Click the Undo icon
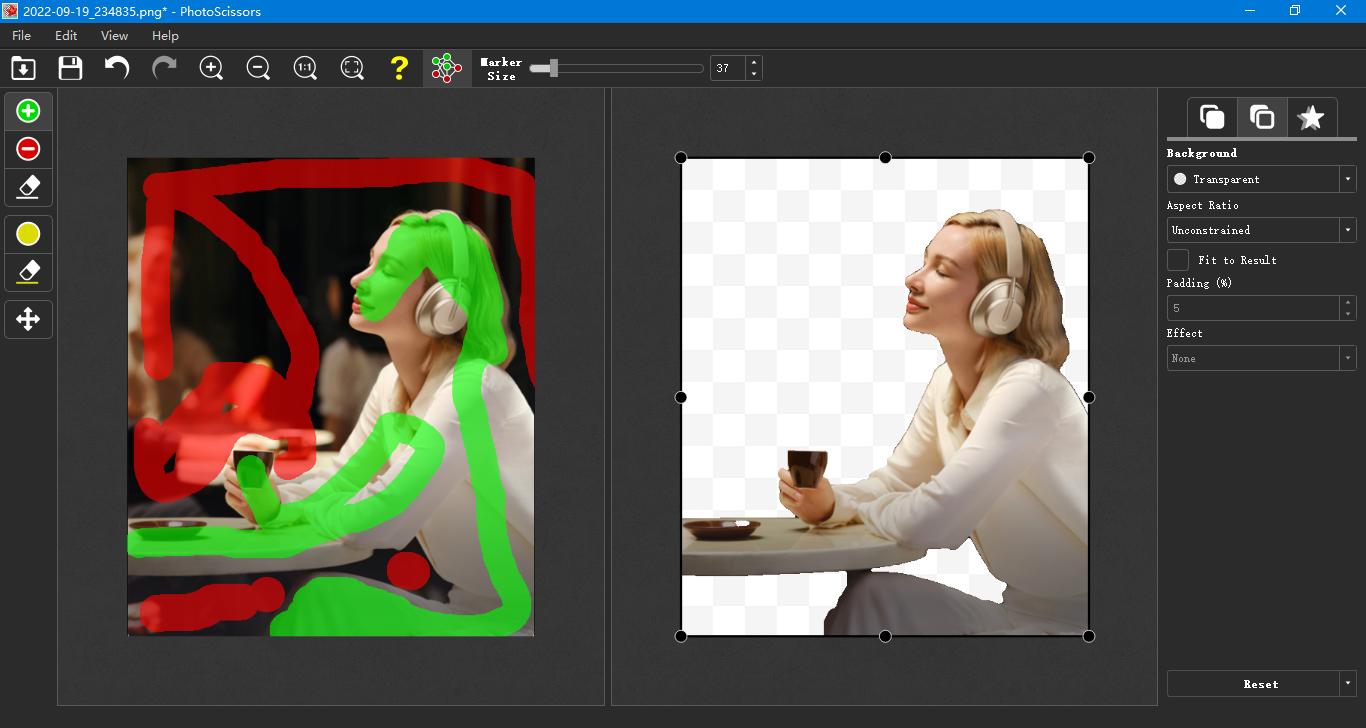Image resolution: width=1366 pixels, height=728 pixels. 116,68
